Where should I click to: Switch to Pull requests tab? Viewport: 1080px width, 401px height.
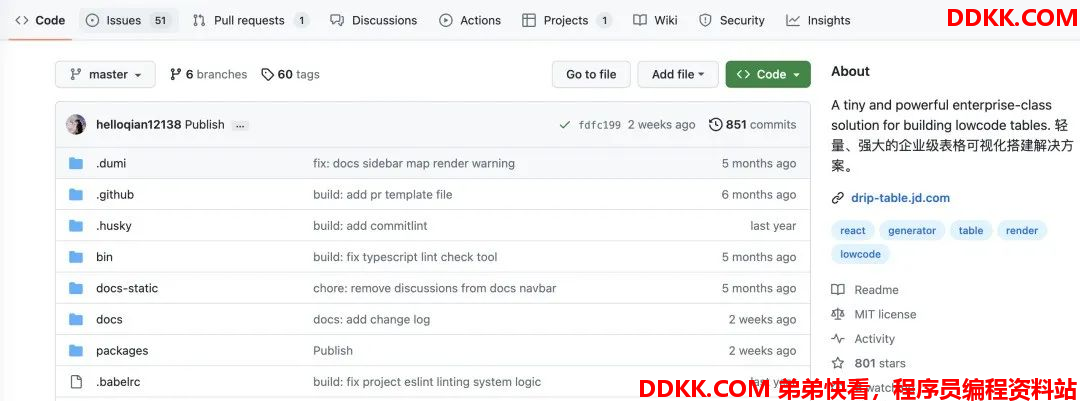tap(251, 21)
